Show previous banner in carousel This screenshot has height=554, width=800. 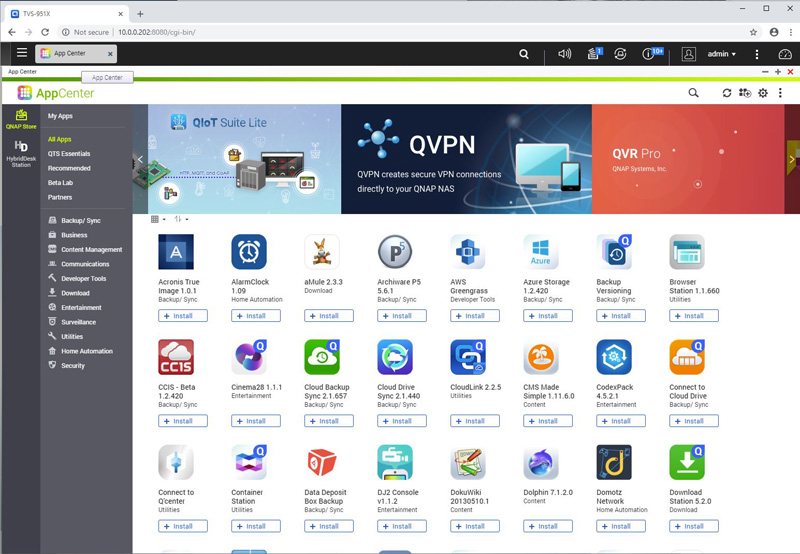[140, 159]
